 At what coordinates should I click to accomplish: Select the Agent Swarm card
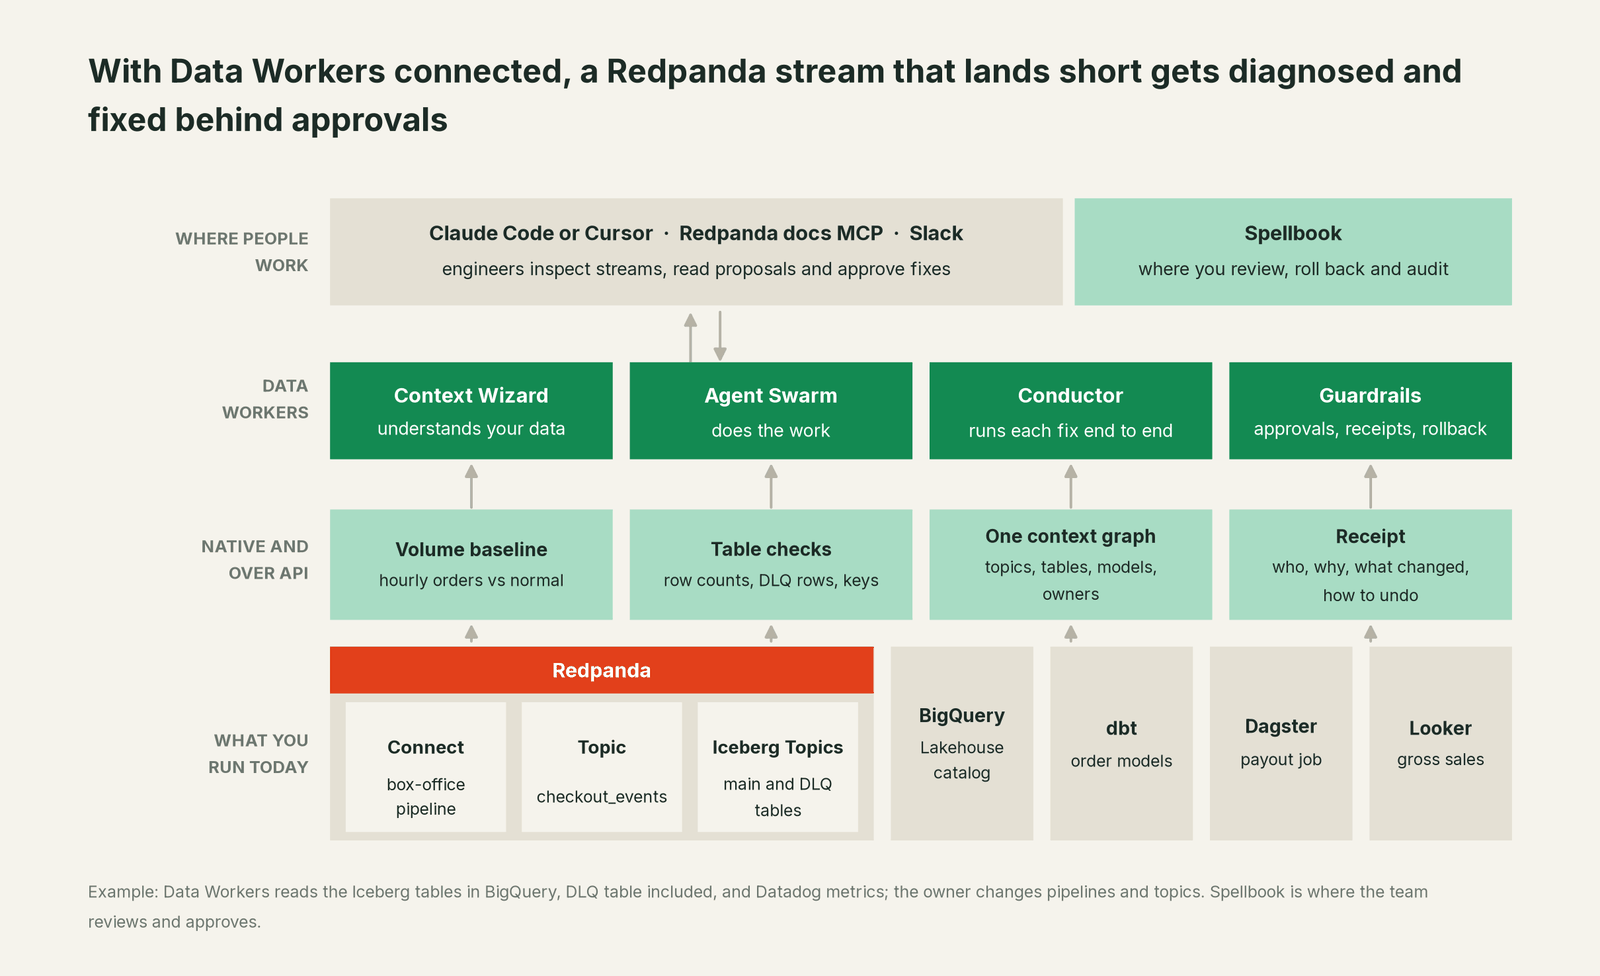(x=771, y=411)
